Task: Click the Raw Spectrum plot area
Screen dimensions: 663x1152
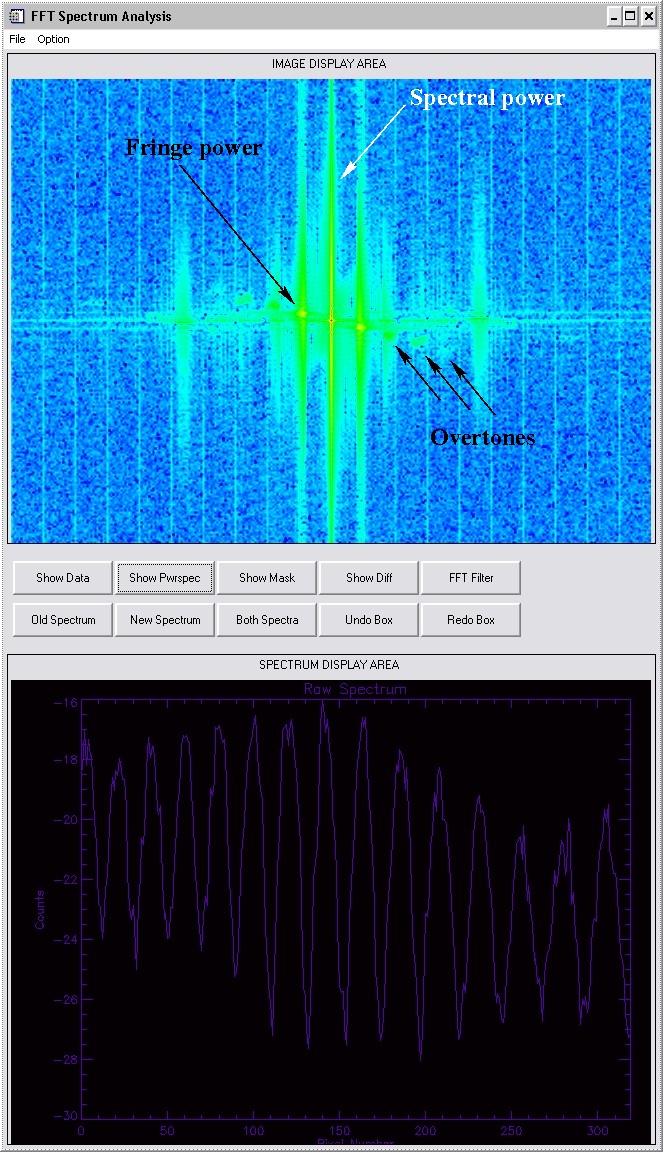Action: tap(356, 908)
